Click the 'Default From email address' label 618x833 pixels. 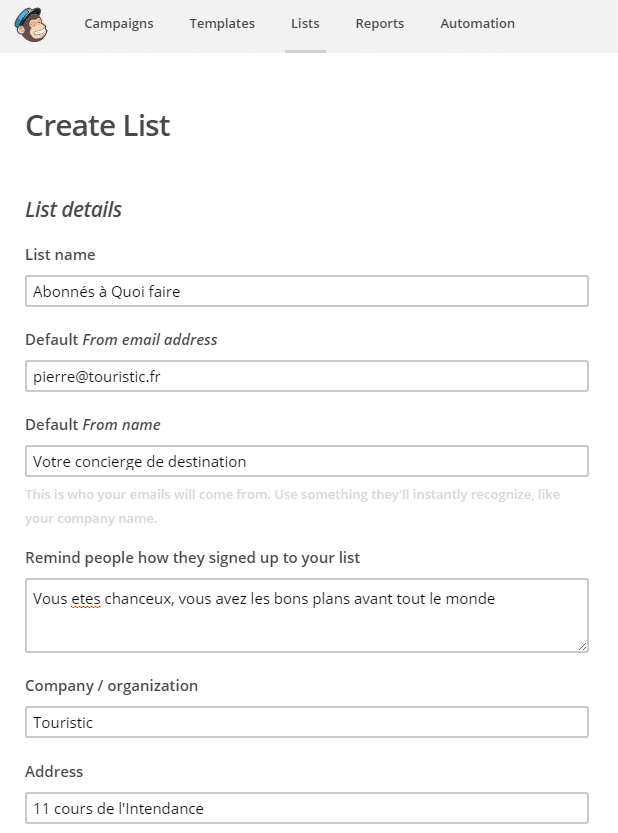point(121,339)
